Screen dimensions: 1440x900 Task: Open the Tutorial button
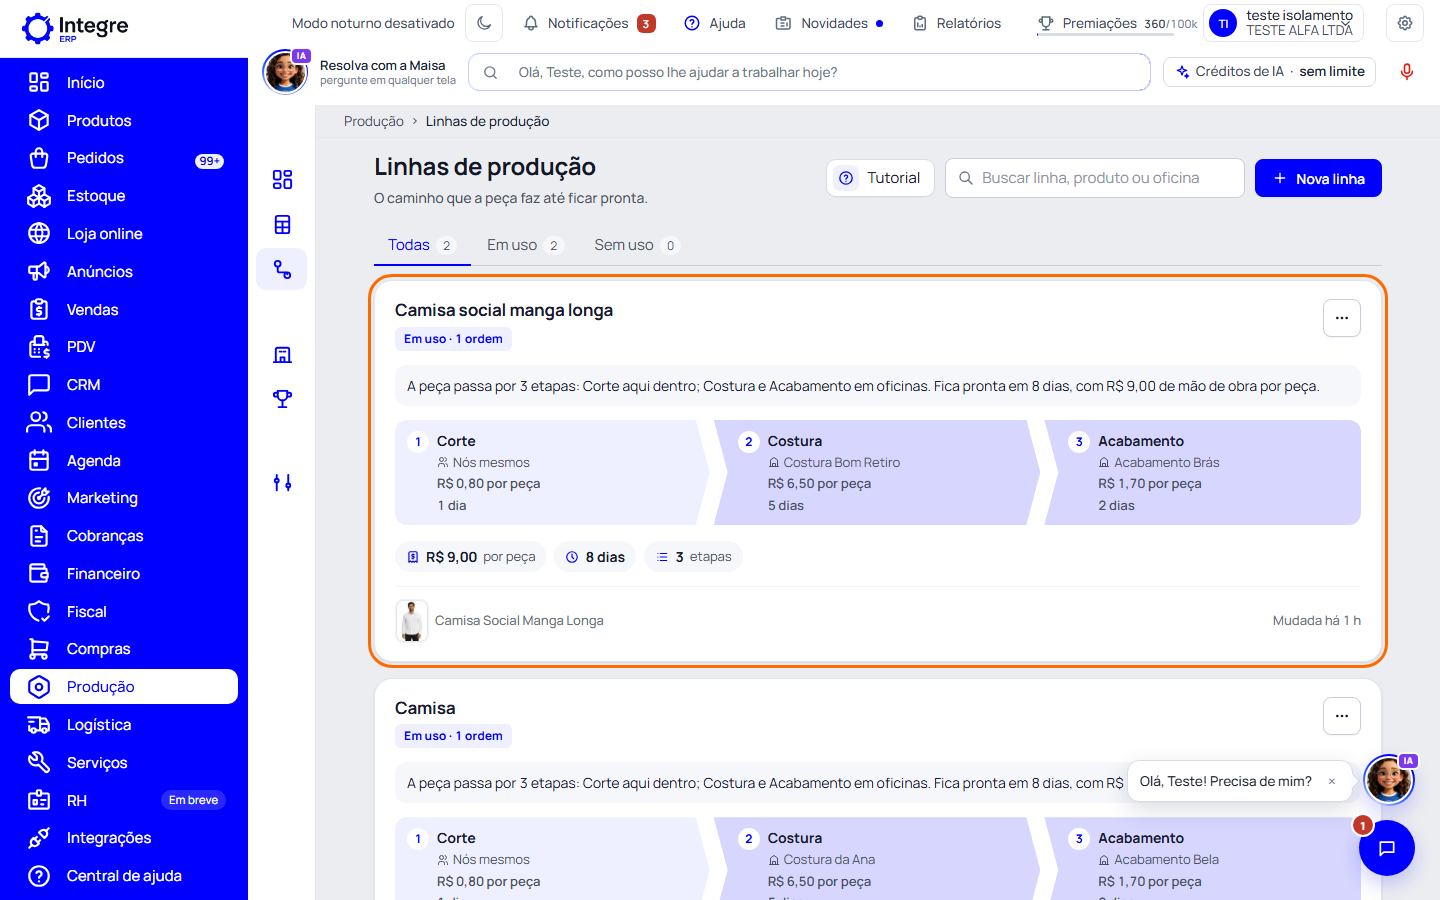tap(880, 178)
